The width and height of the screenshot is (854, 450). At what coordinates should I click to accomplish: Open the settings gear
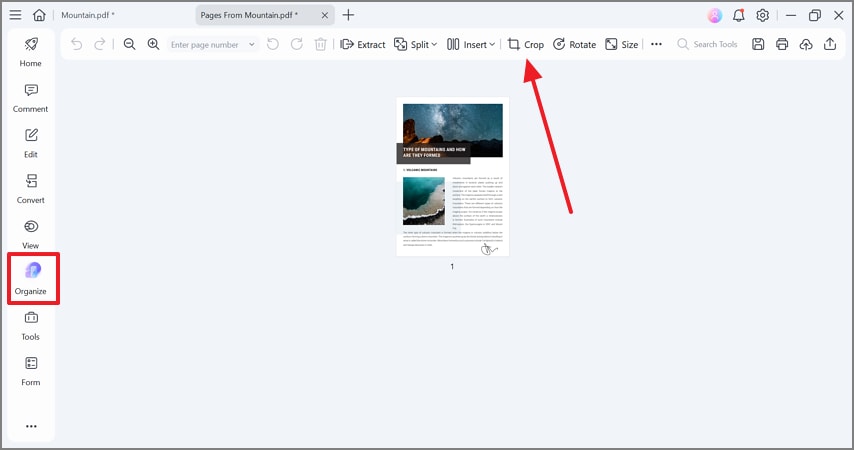(x=762, y=15)
